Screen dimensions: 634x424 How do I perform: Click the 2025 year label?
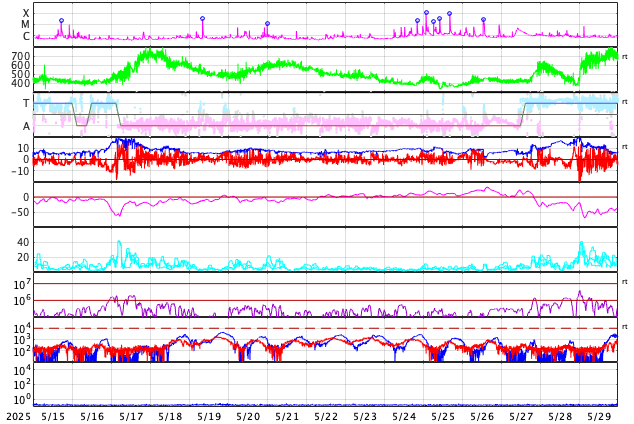coord(19,416)
